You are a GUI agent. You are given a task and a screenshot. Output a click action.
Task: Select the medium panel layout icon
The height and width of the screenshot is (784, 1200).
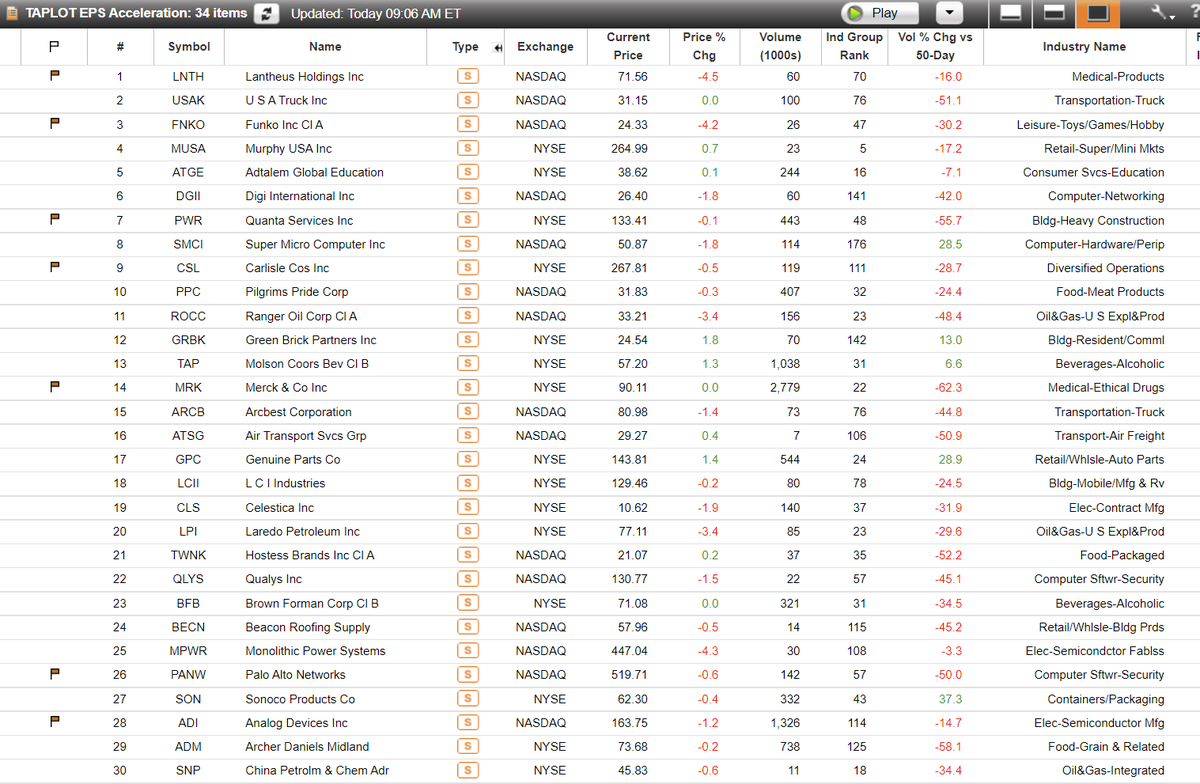[1054, 13]
